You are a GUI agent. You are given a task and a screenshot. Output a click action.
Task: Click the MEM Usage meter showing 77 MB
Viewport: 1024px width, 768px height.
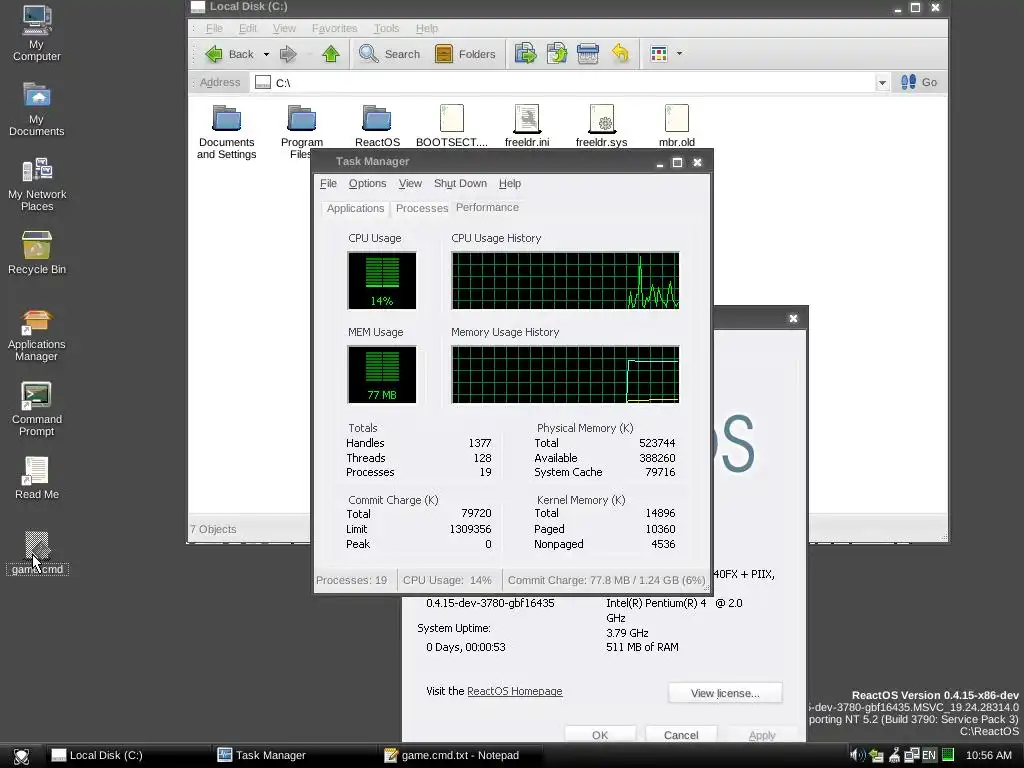(382, 375)
